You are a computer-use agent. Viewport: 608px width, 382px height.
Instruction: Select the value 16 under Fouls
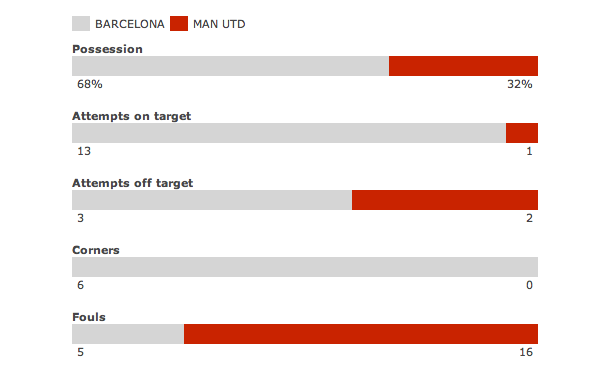pyautogui.click(x=526, y=352)
